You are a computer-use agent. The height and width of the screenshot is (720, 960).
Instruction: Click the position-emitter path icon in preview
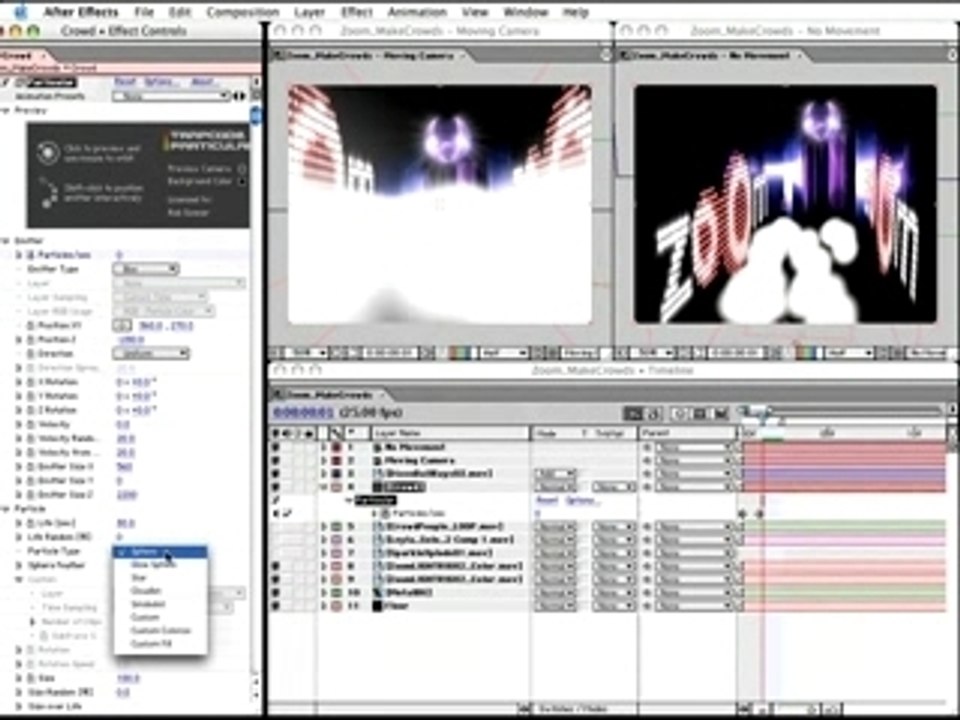point(48,193)
